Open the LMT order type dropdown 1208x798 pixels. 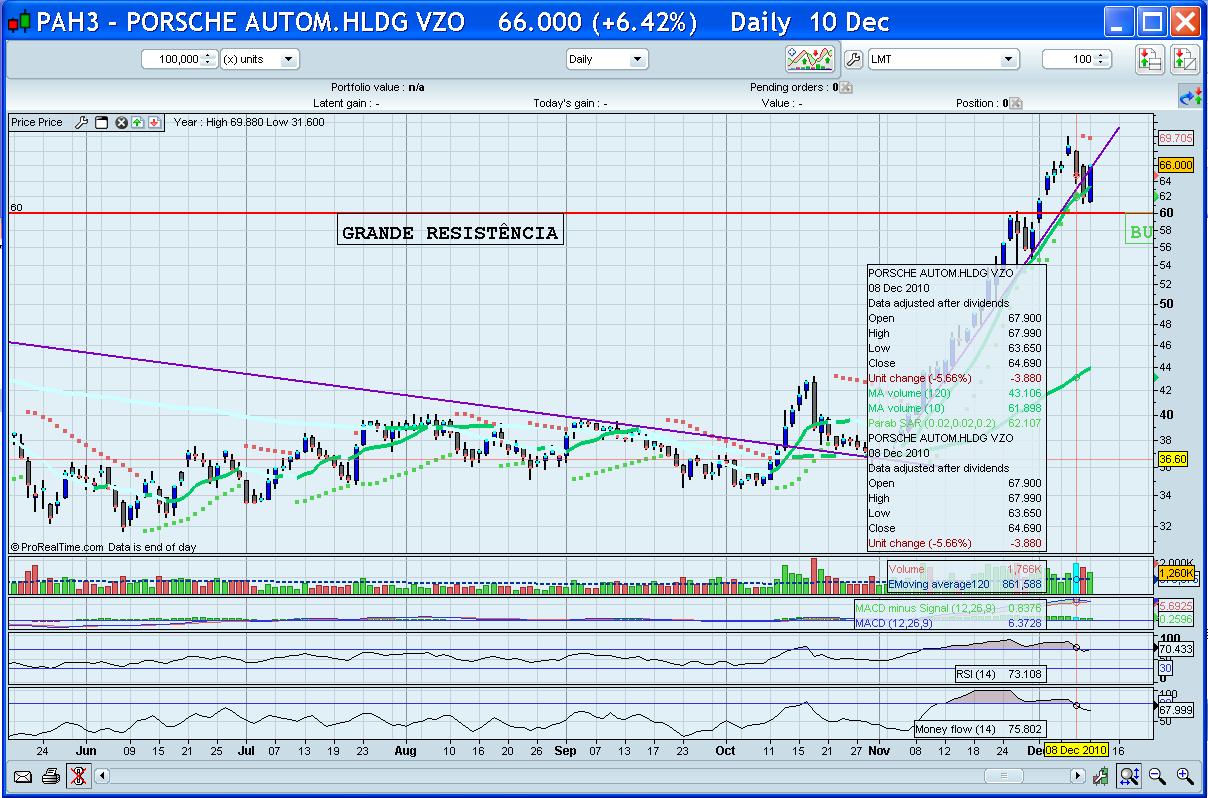pos(943,59)
